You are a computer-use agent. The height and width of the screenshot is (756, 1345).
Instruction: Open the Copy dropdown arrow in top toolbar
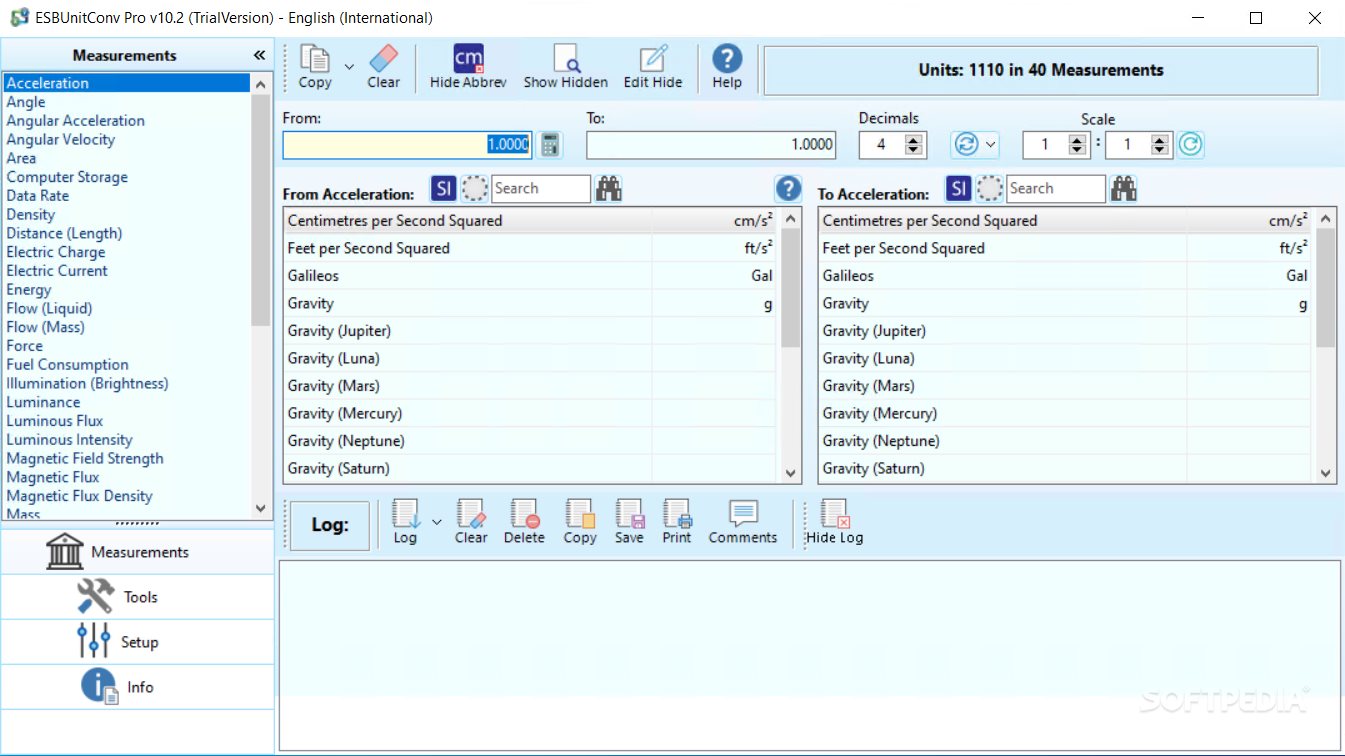[x=349, y=67]
